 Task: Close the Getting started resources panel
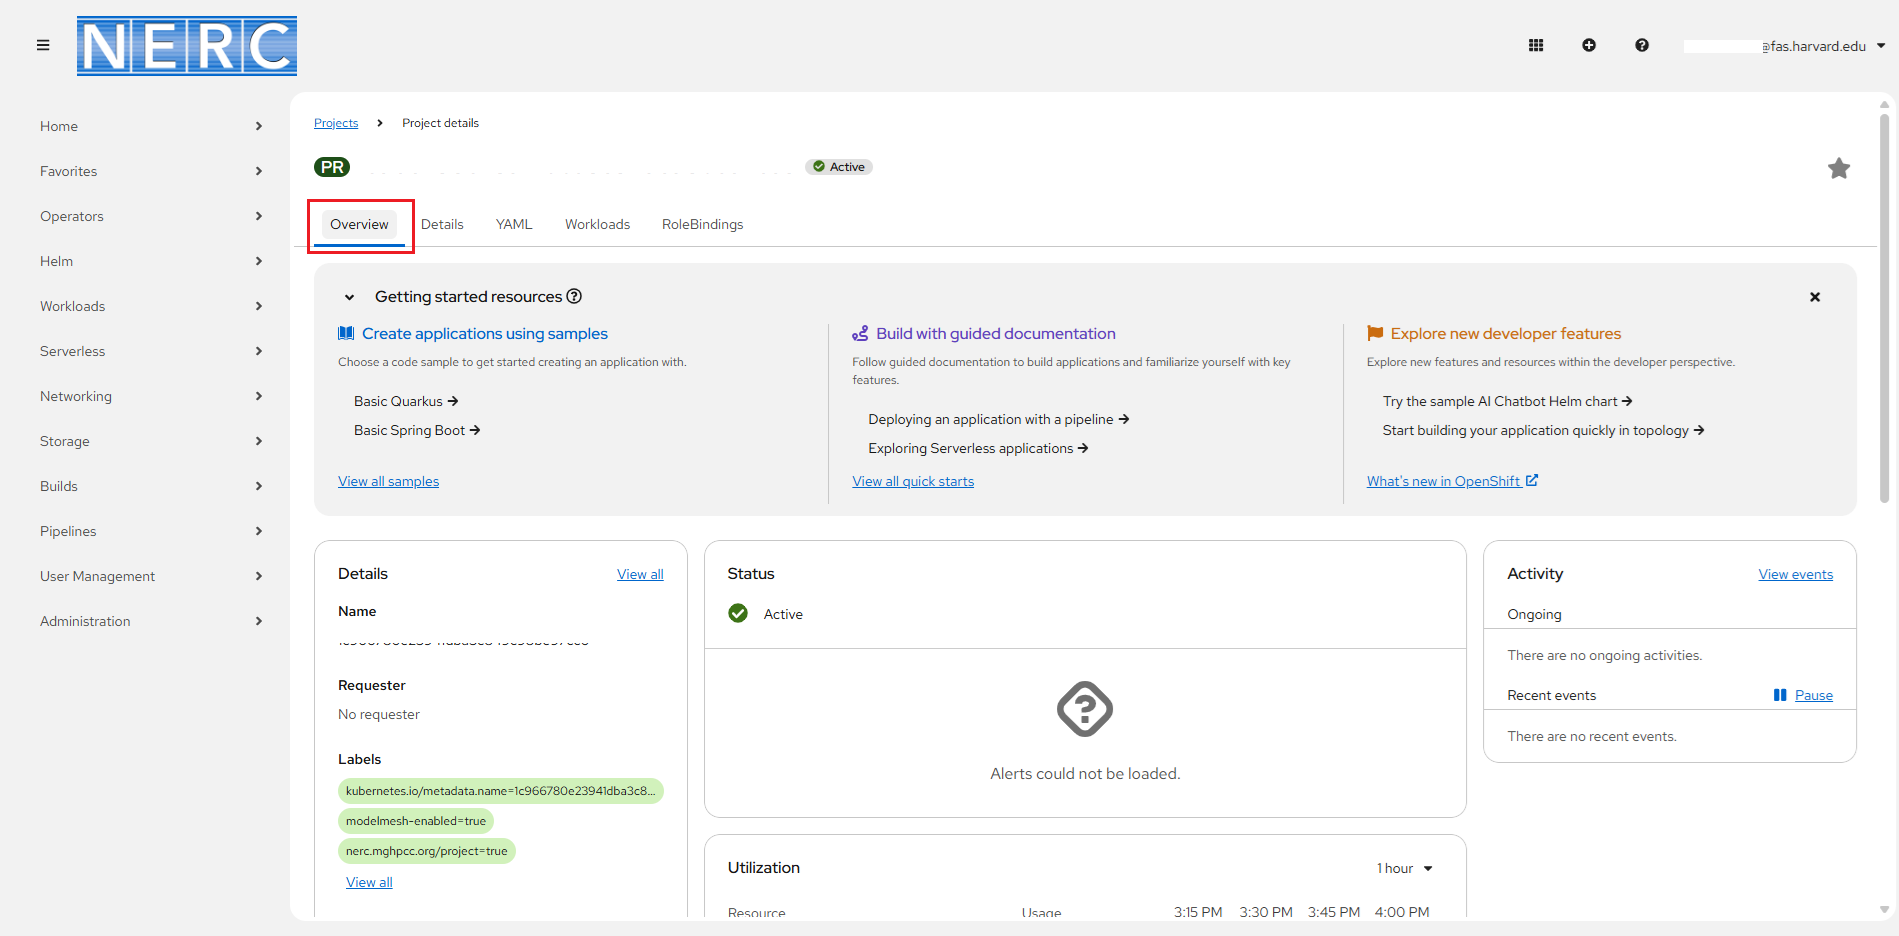1814,297
